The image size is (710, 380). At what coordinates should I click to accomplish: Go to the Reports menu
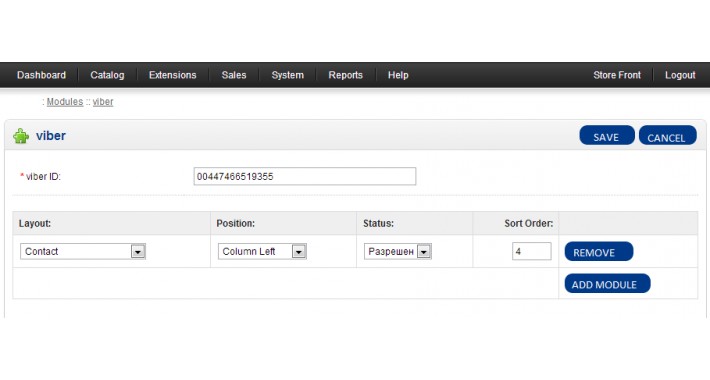(345, 75)
